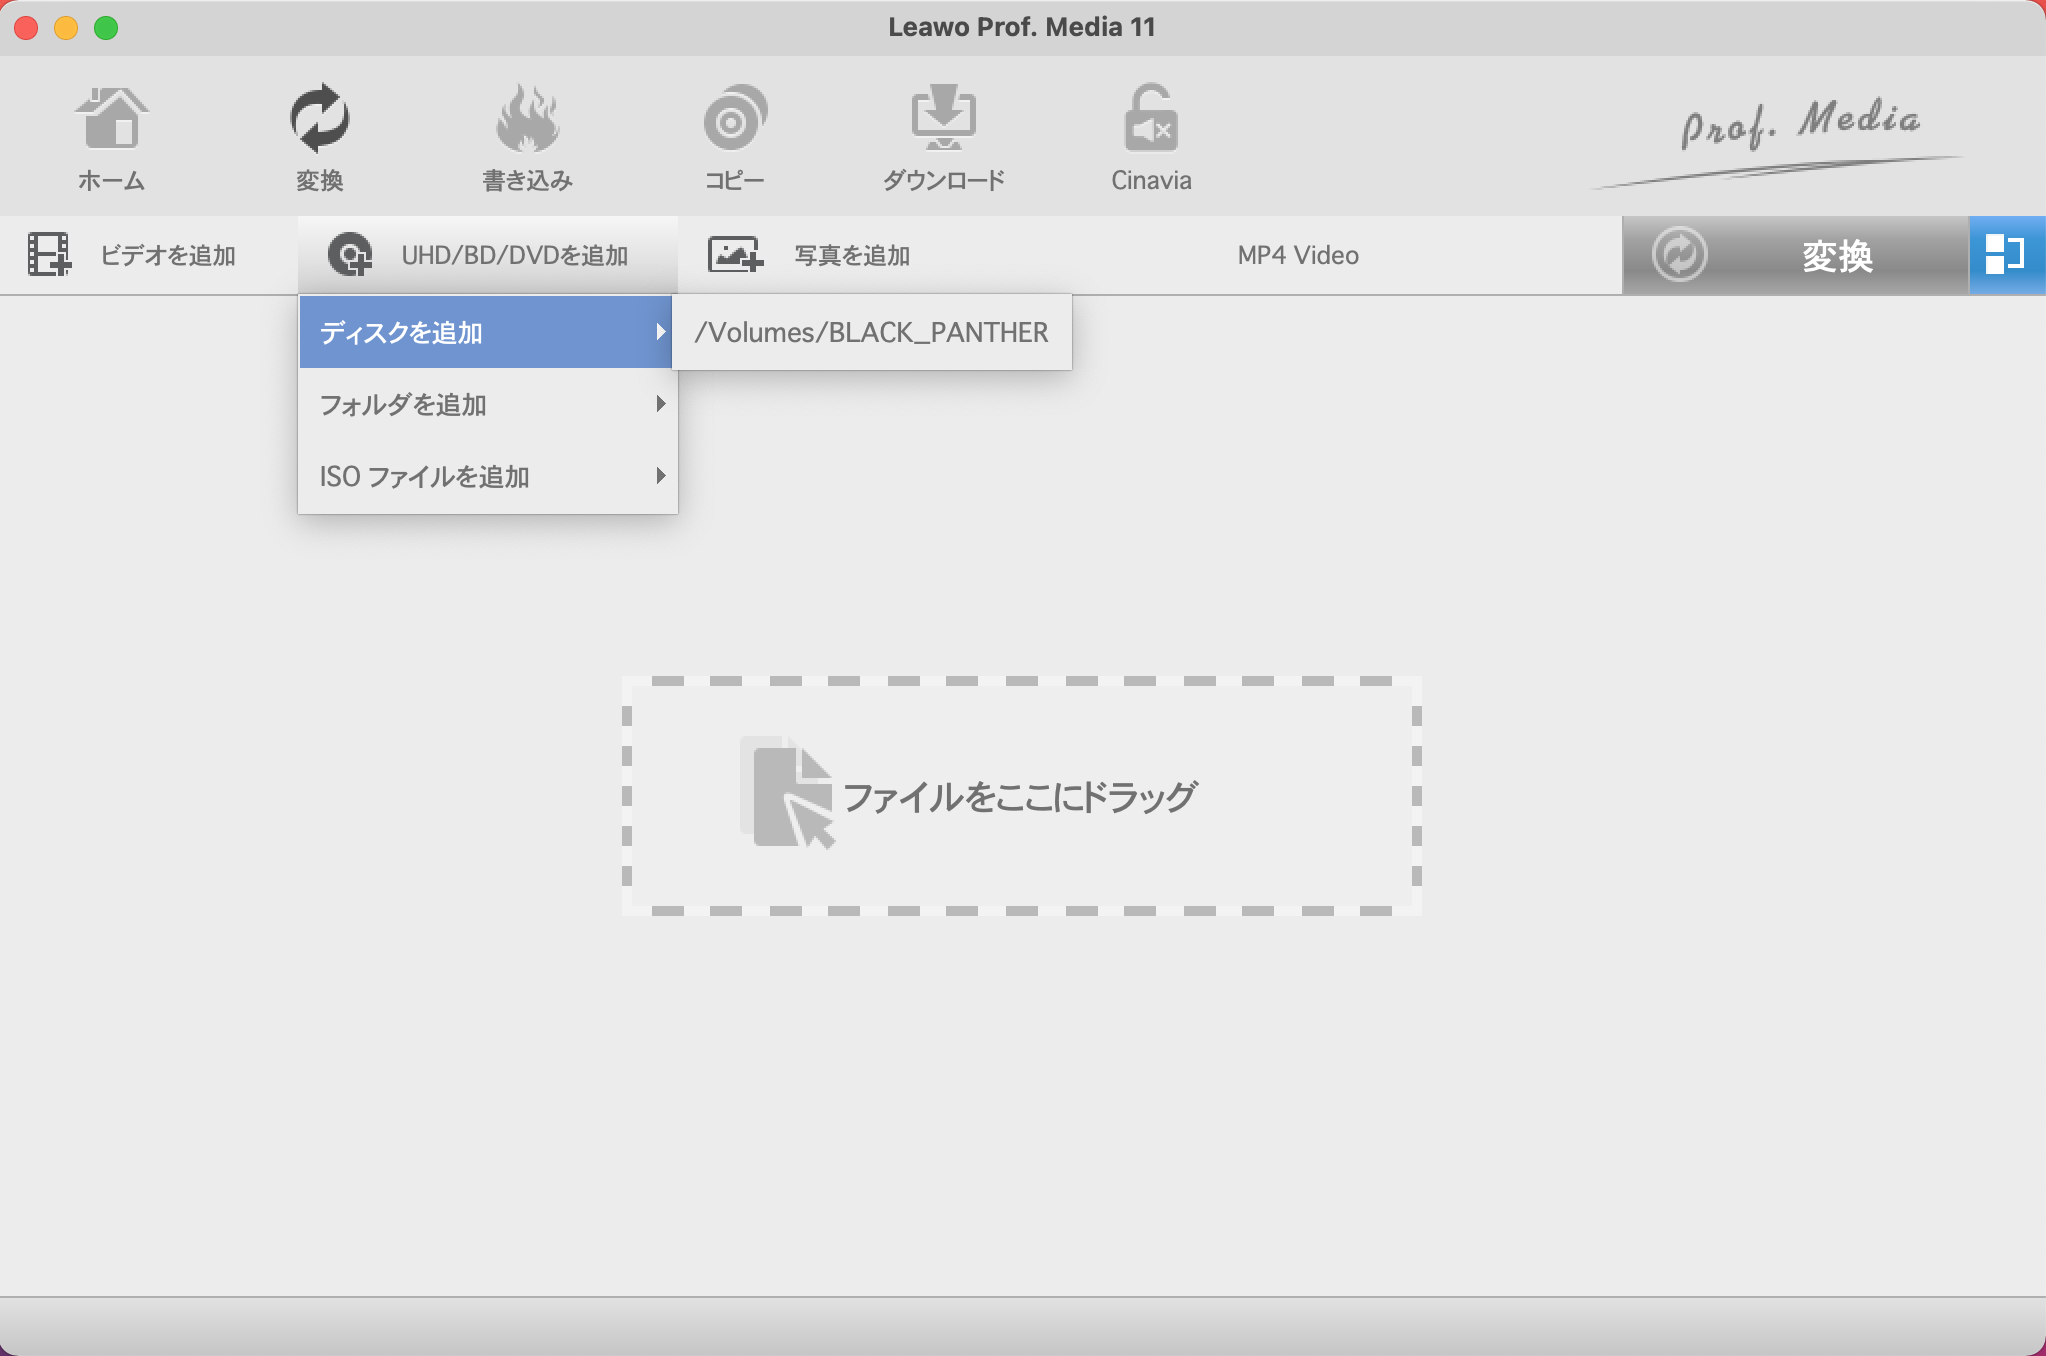Image resolution: width=2046 pixels, height=1356 pixels.
Task: Open the UHD/BD/DVDを追加 dropdown button
Action: (x=488, y=255)
